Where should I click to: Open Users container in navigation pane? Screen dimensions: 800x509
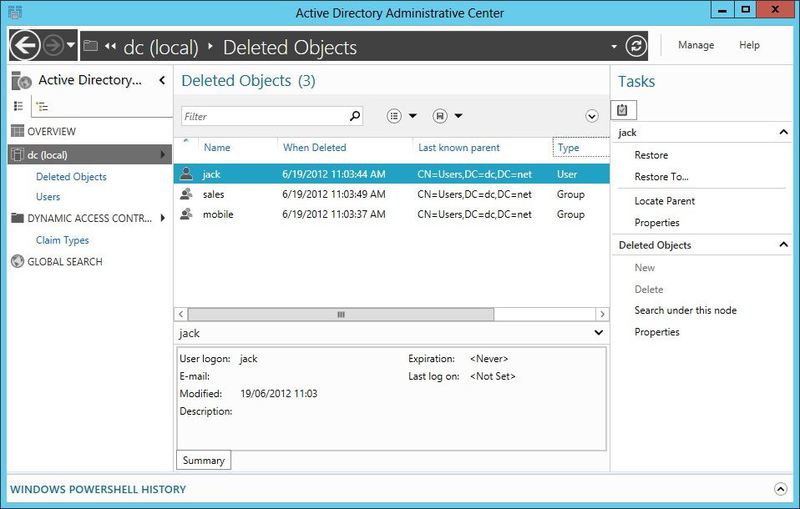click(x=48, y=197)
